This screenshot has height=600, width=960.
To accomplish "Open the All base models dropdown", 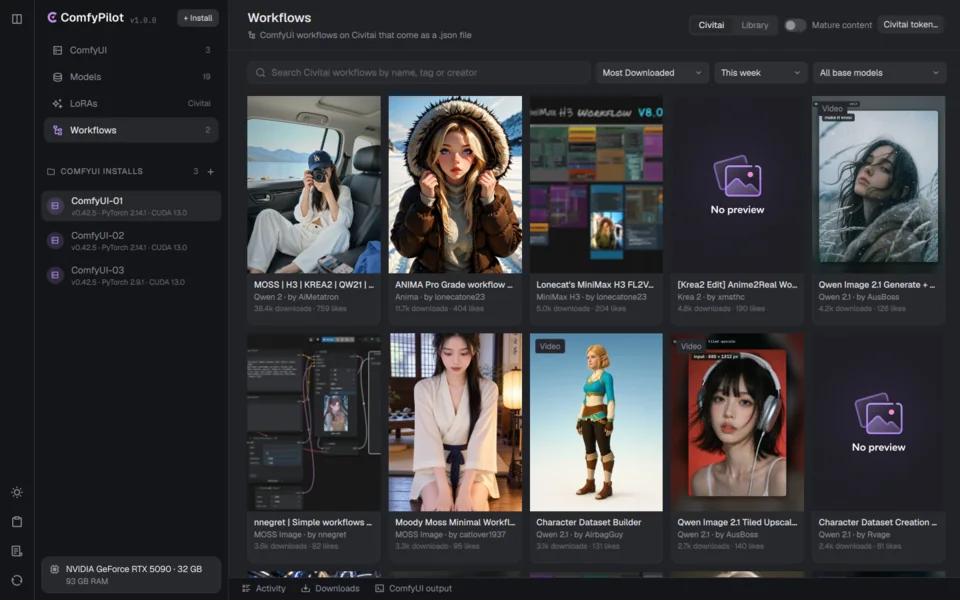I will tap(879, 73).
